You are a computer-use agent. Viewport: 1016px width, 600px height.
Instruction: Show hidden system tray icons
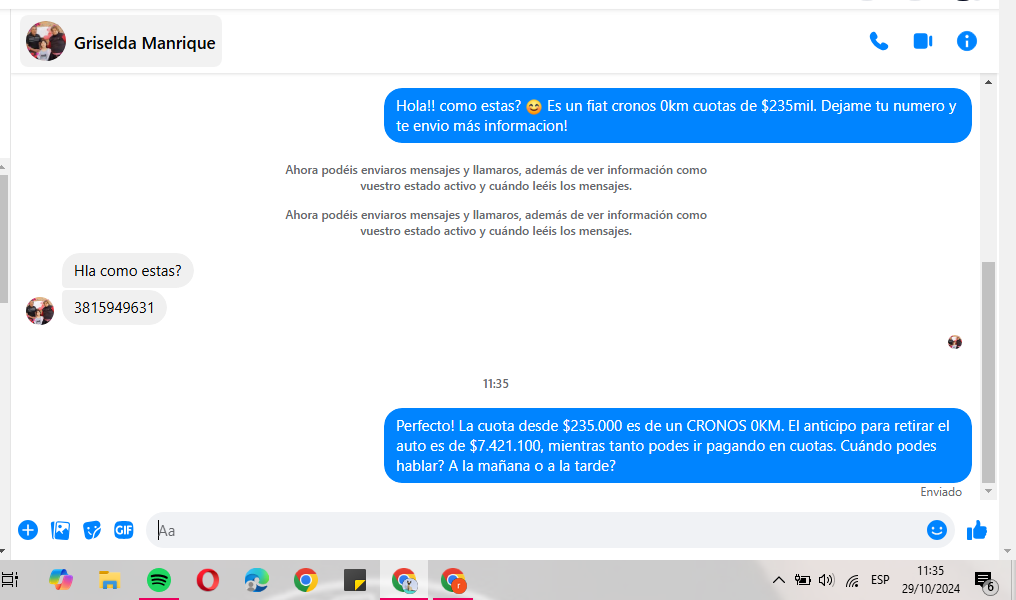click(x=779, y=580)
